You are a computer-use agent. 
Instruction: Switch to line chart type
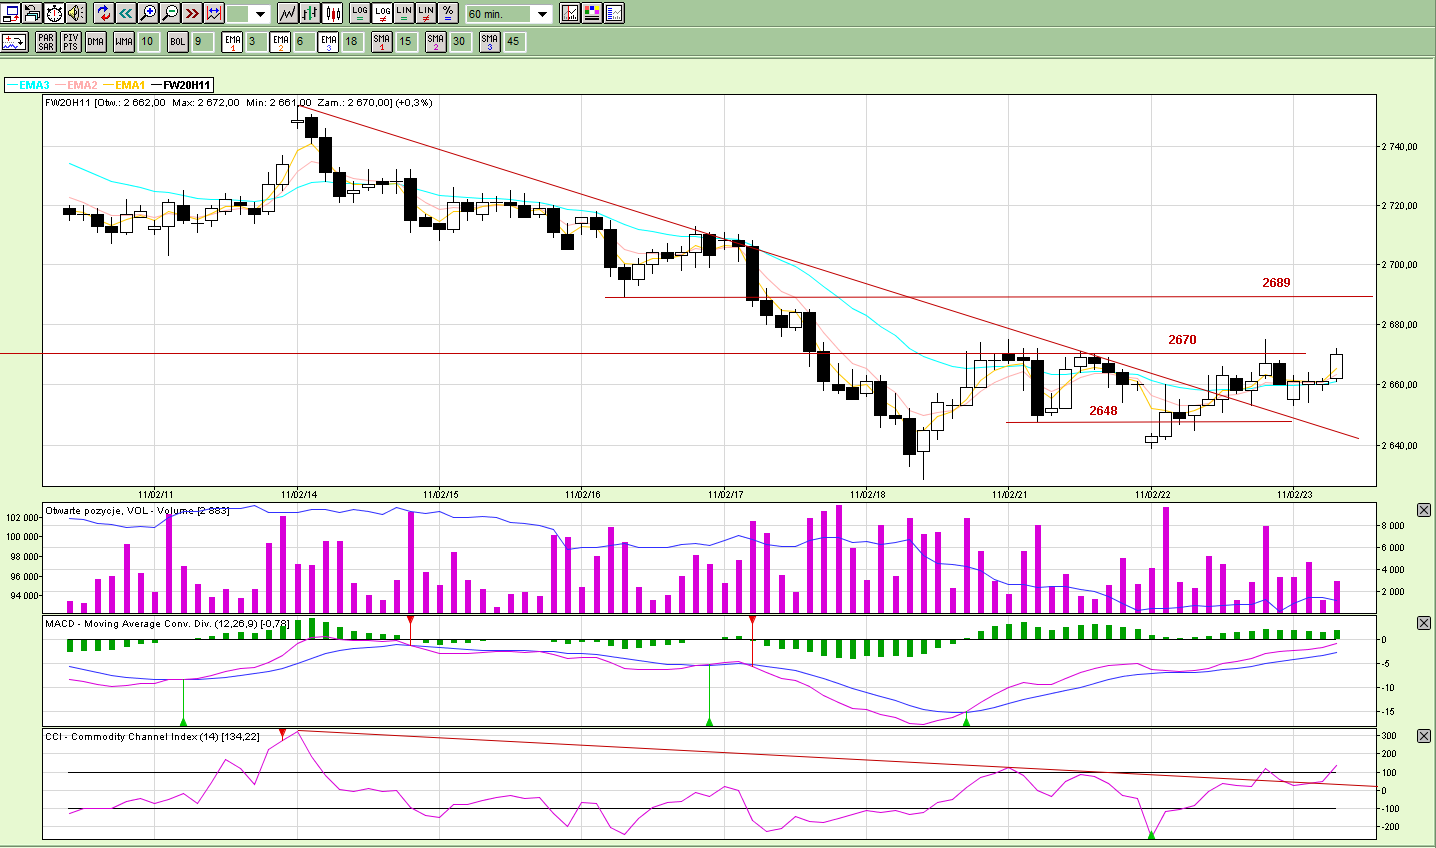pyautogui.click(x=288, y=13)
